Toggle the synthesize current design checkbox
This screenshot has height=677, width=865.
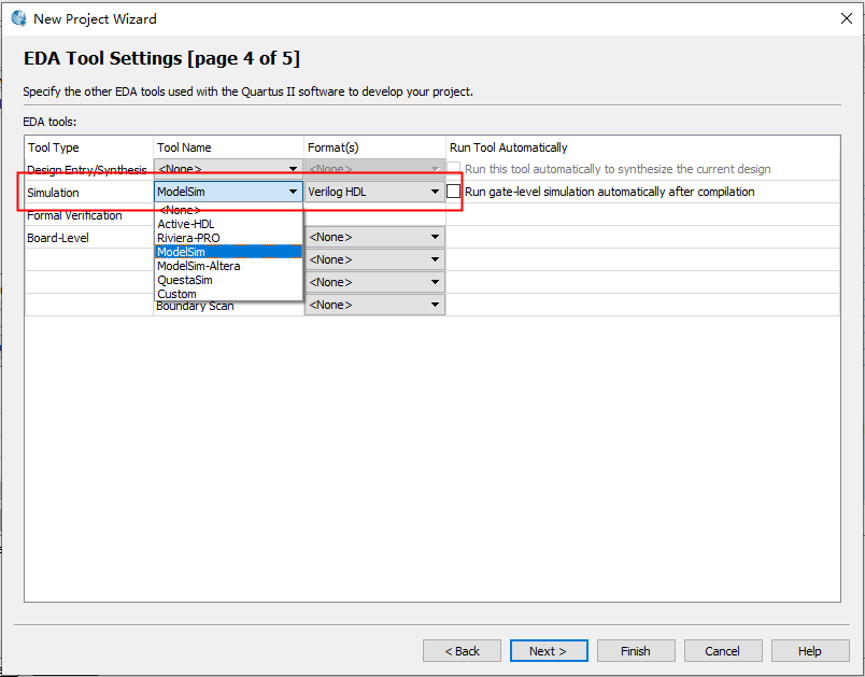point(454,170)
